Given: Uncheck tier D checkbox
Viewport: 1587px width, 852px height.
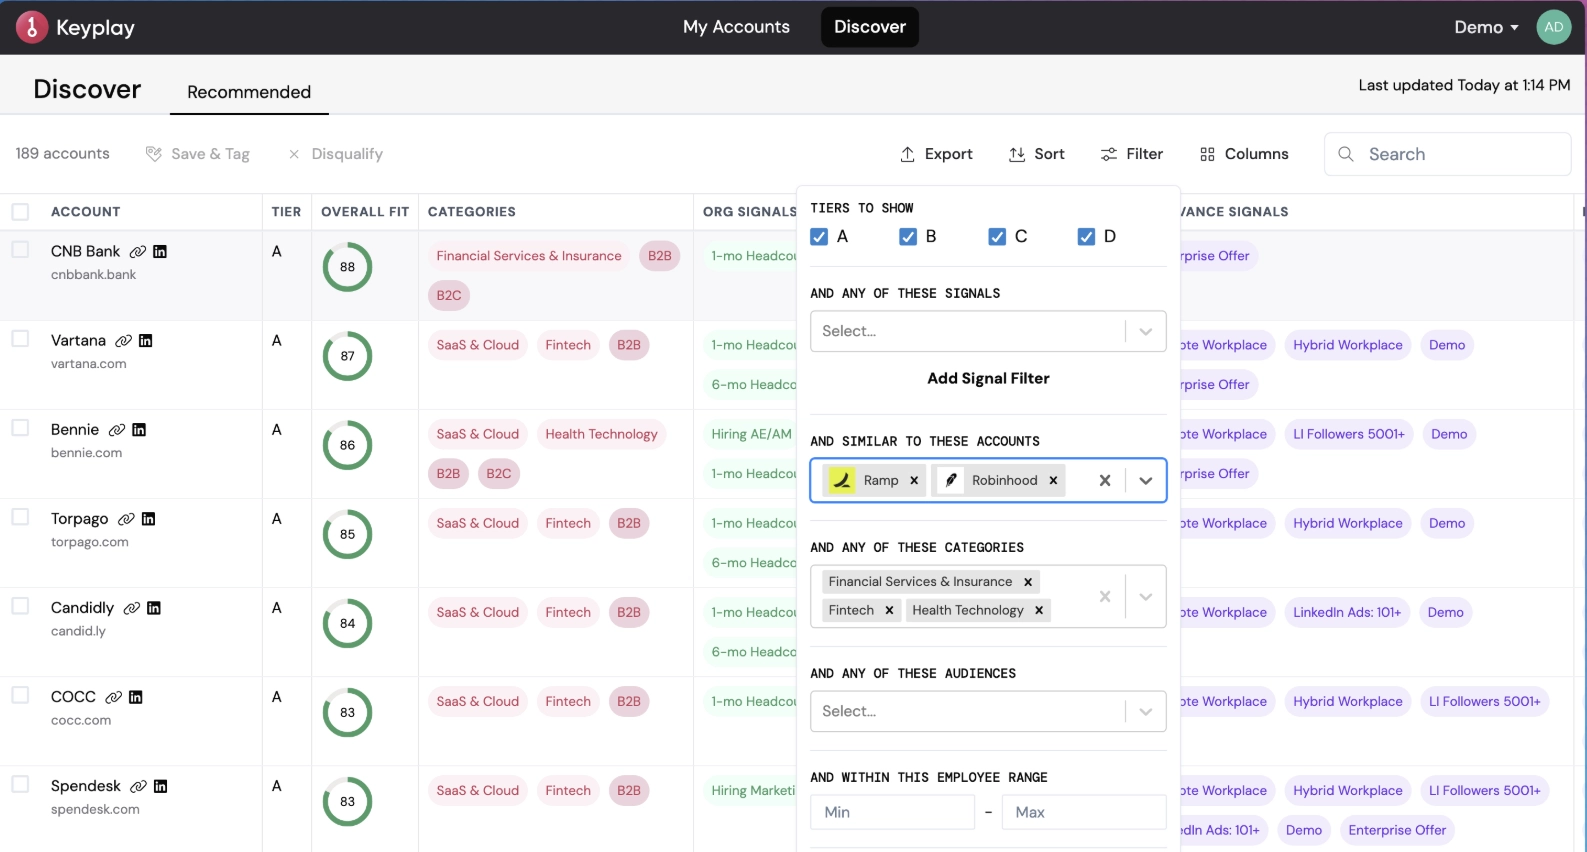Looking at the screenshot, I should (1086, 237).
